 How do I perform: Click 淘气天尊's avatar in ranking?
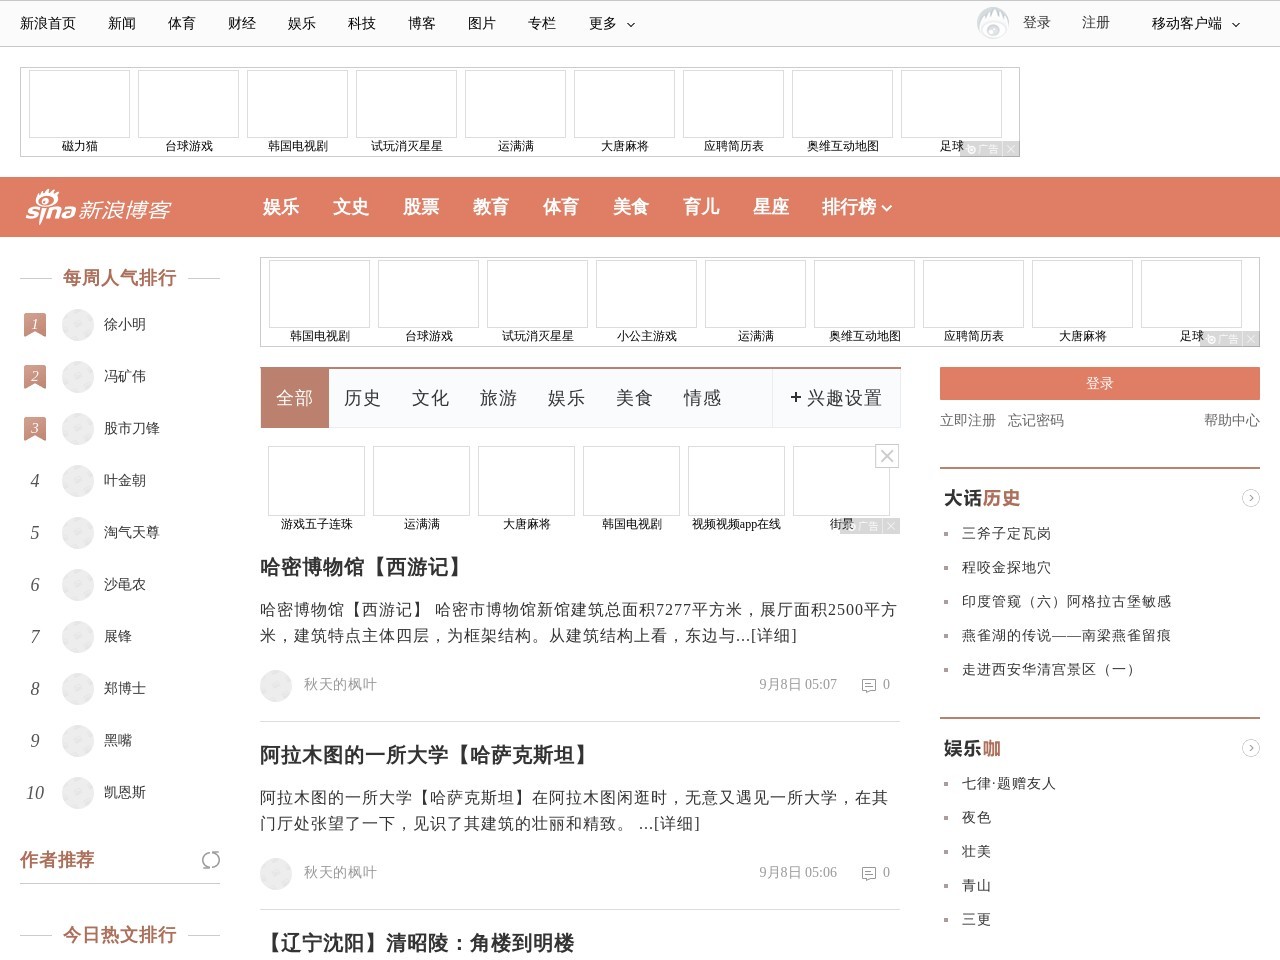click(78, 533)
